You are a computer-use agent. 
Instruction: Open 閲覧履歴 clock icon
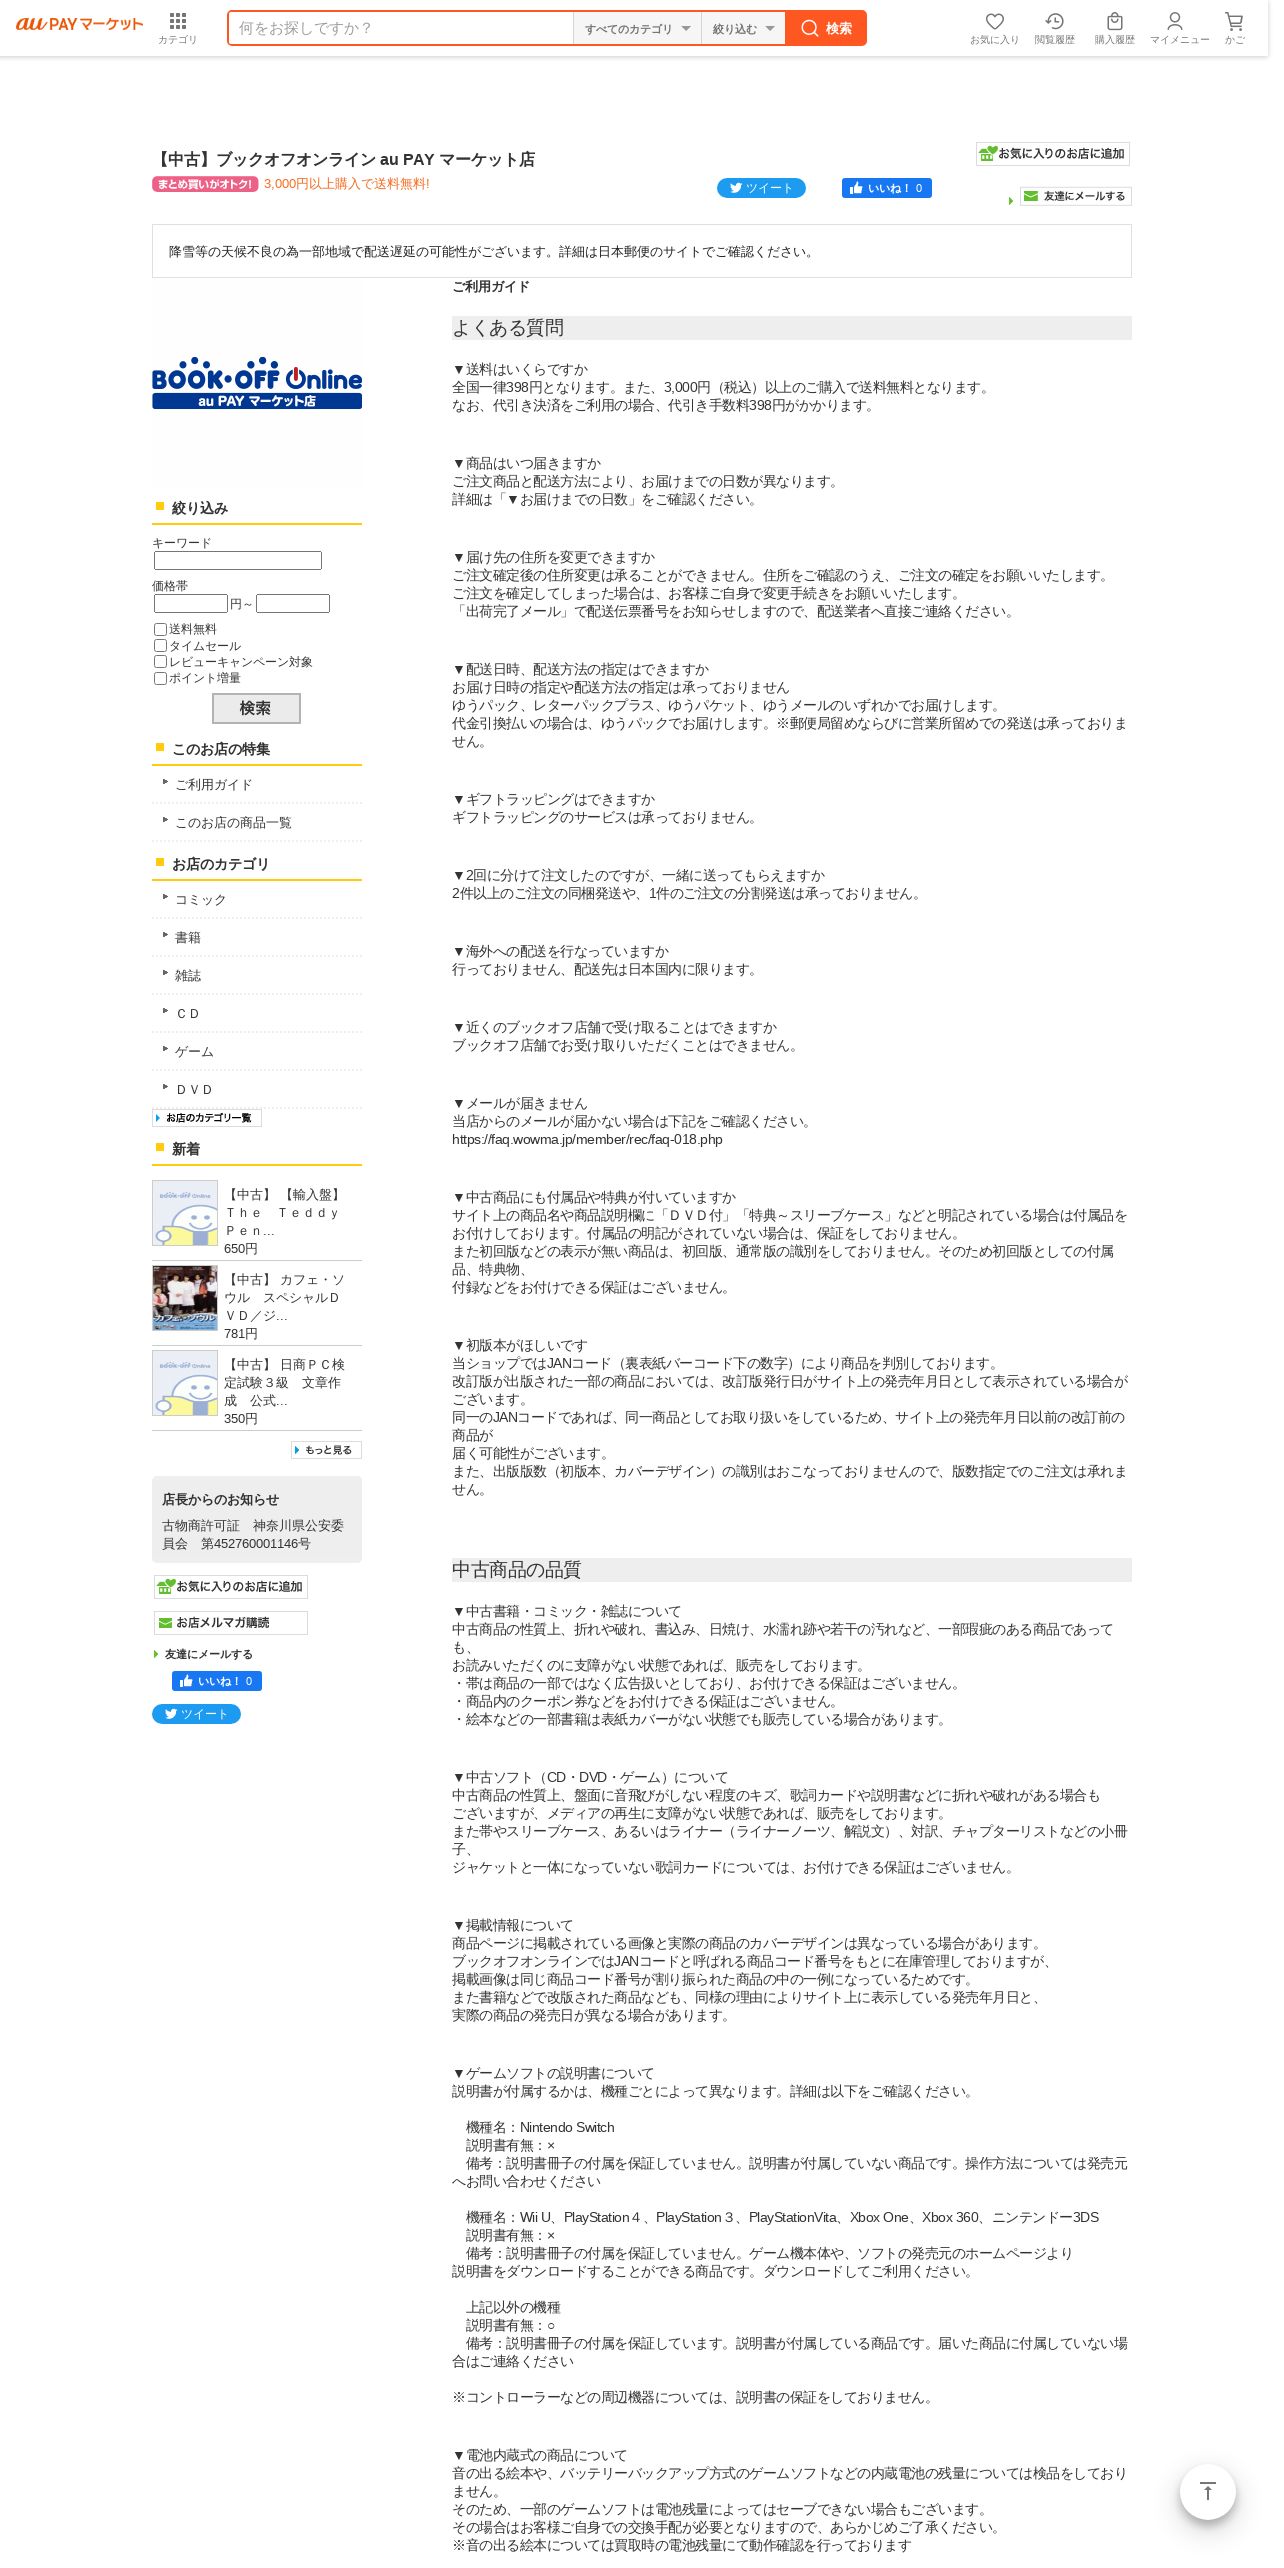tap(1054, 28)
